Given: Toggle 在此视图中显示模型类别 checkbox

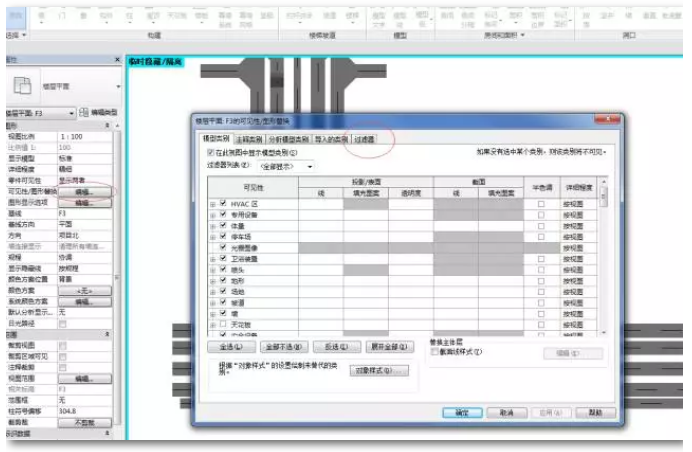Looking at the screenshot, I should point(211,152).
